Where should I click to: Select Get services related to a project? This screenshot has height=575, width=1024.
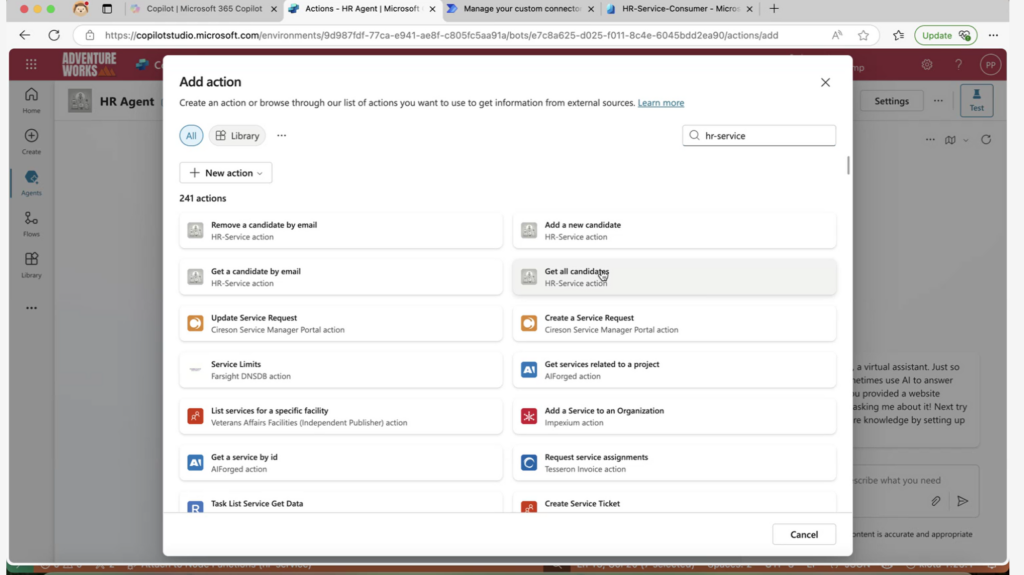point(674,369)
